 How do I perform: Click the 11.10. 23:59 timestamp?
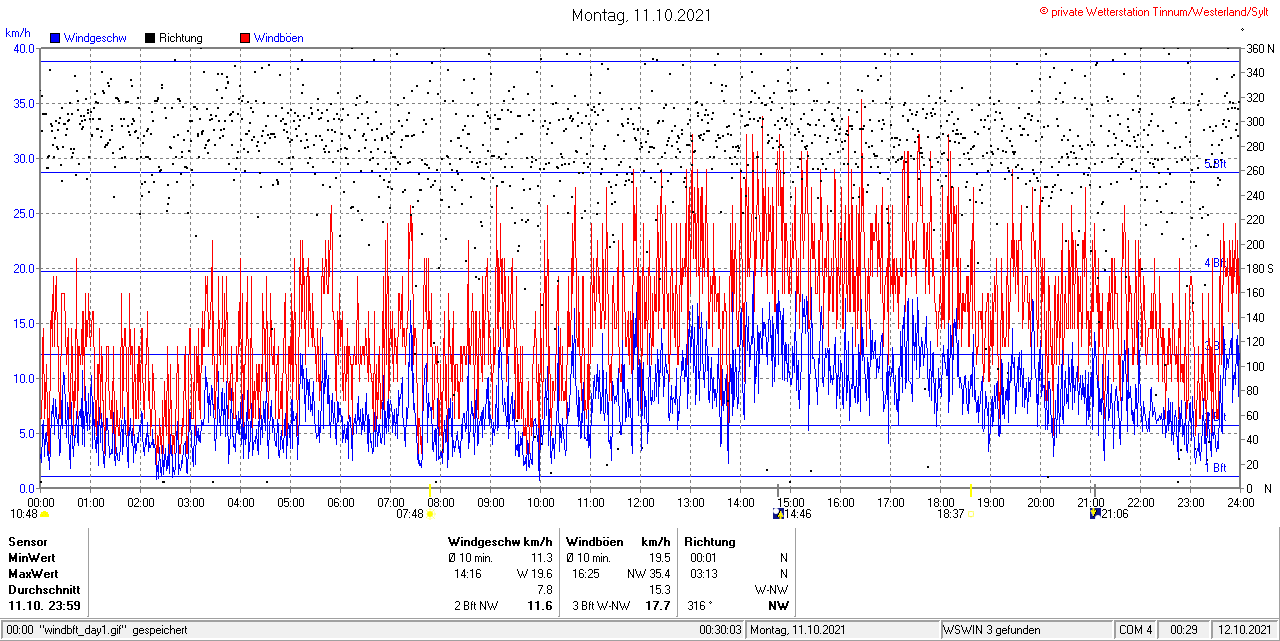45,606
